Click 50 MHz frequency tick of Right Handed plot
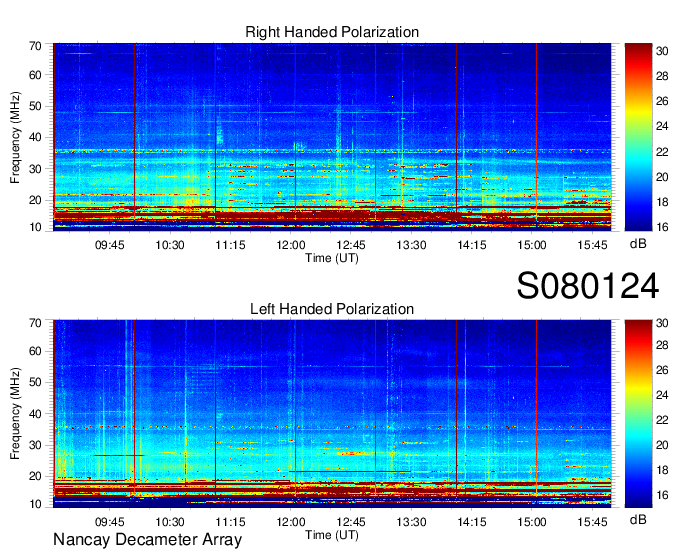This screenshot has width=680, height=552. pyautogui.click(x=35, y=106)
